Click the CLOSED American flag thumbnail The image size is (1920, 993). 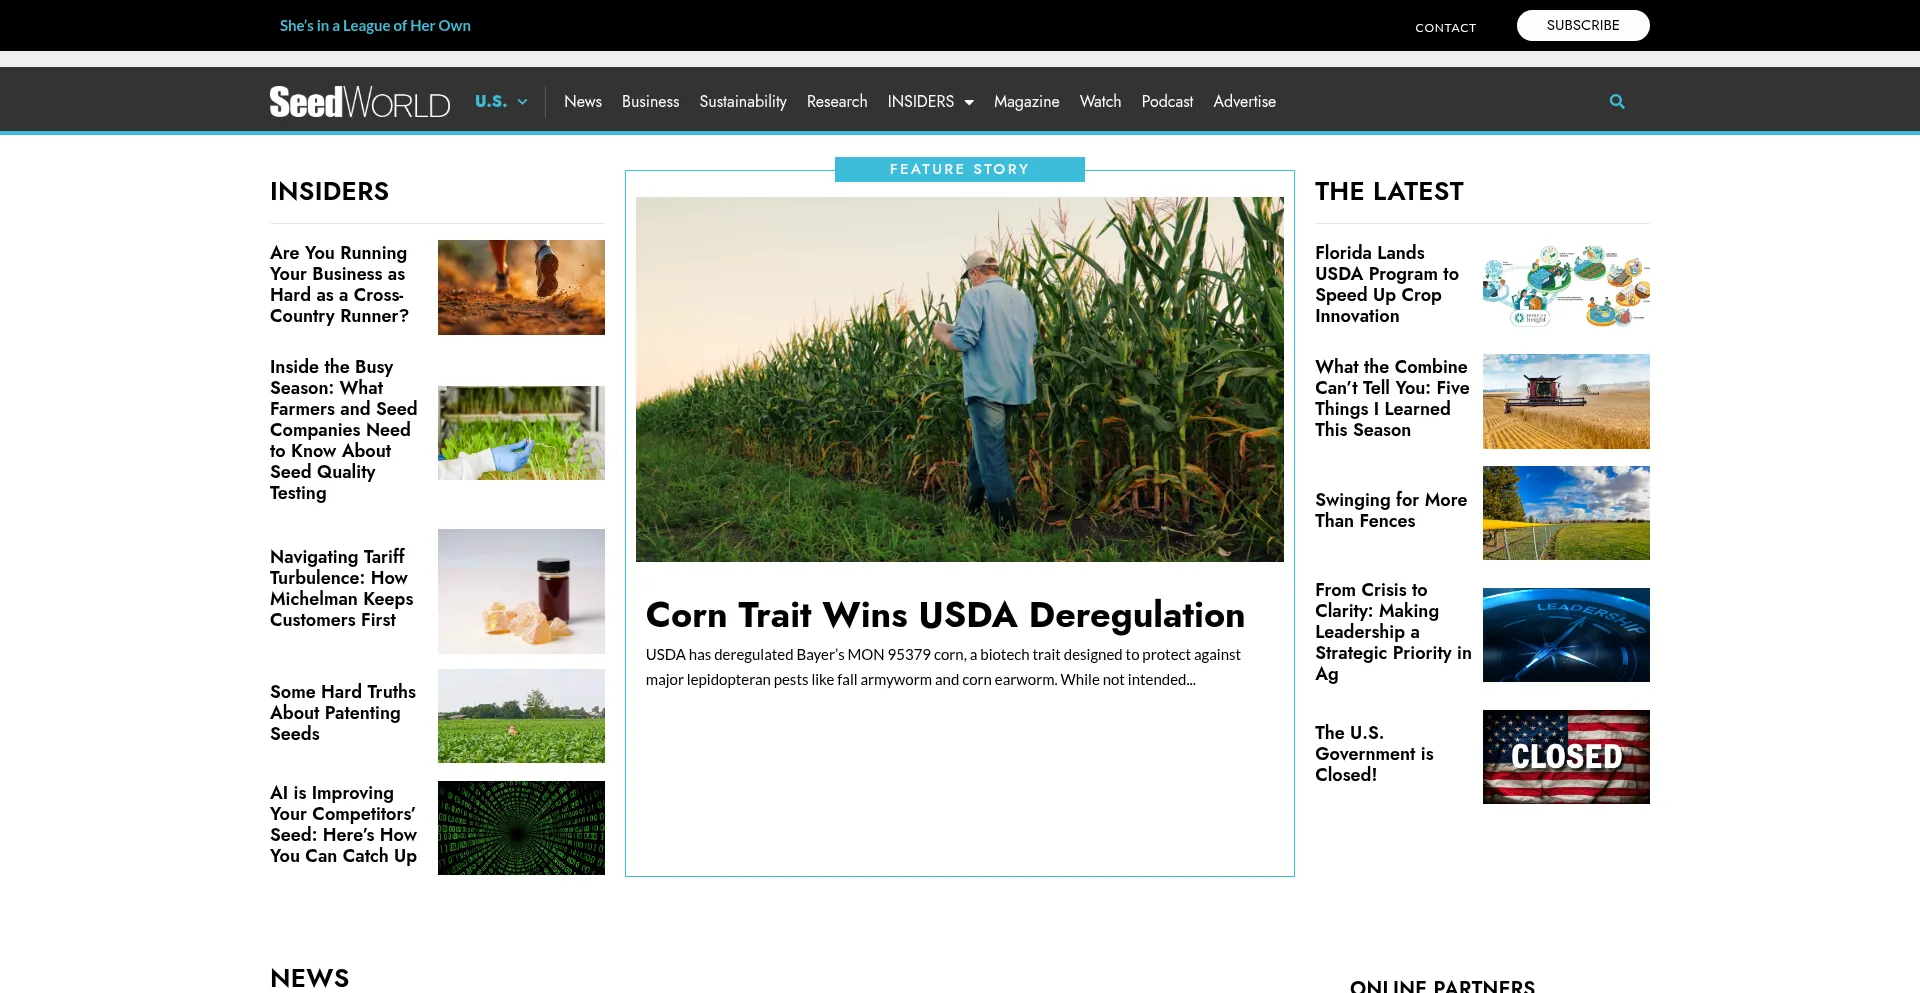coord(1565,757)
